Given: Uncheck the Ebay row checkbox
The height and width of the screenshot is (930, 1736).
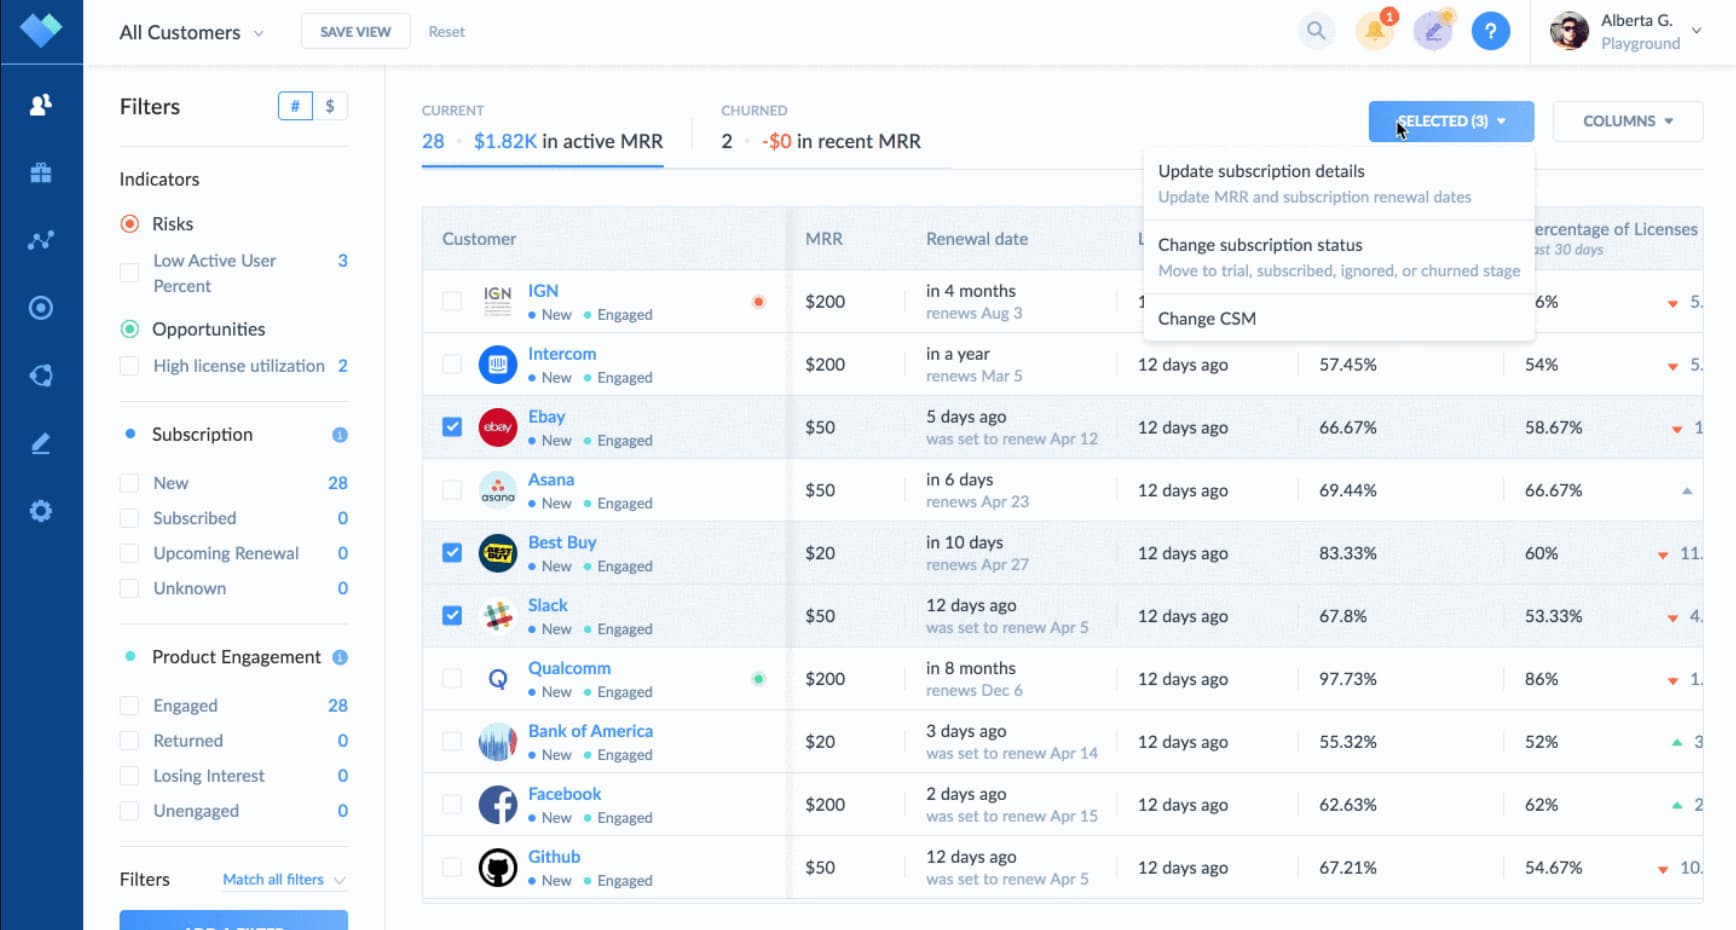Looking at the screenshot, I should (x=452, y=427).
